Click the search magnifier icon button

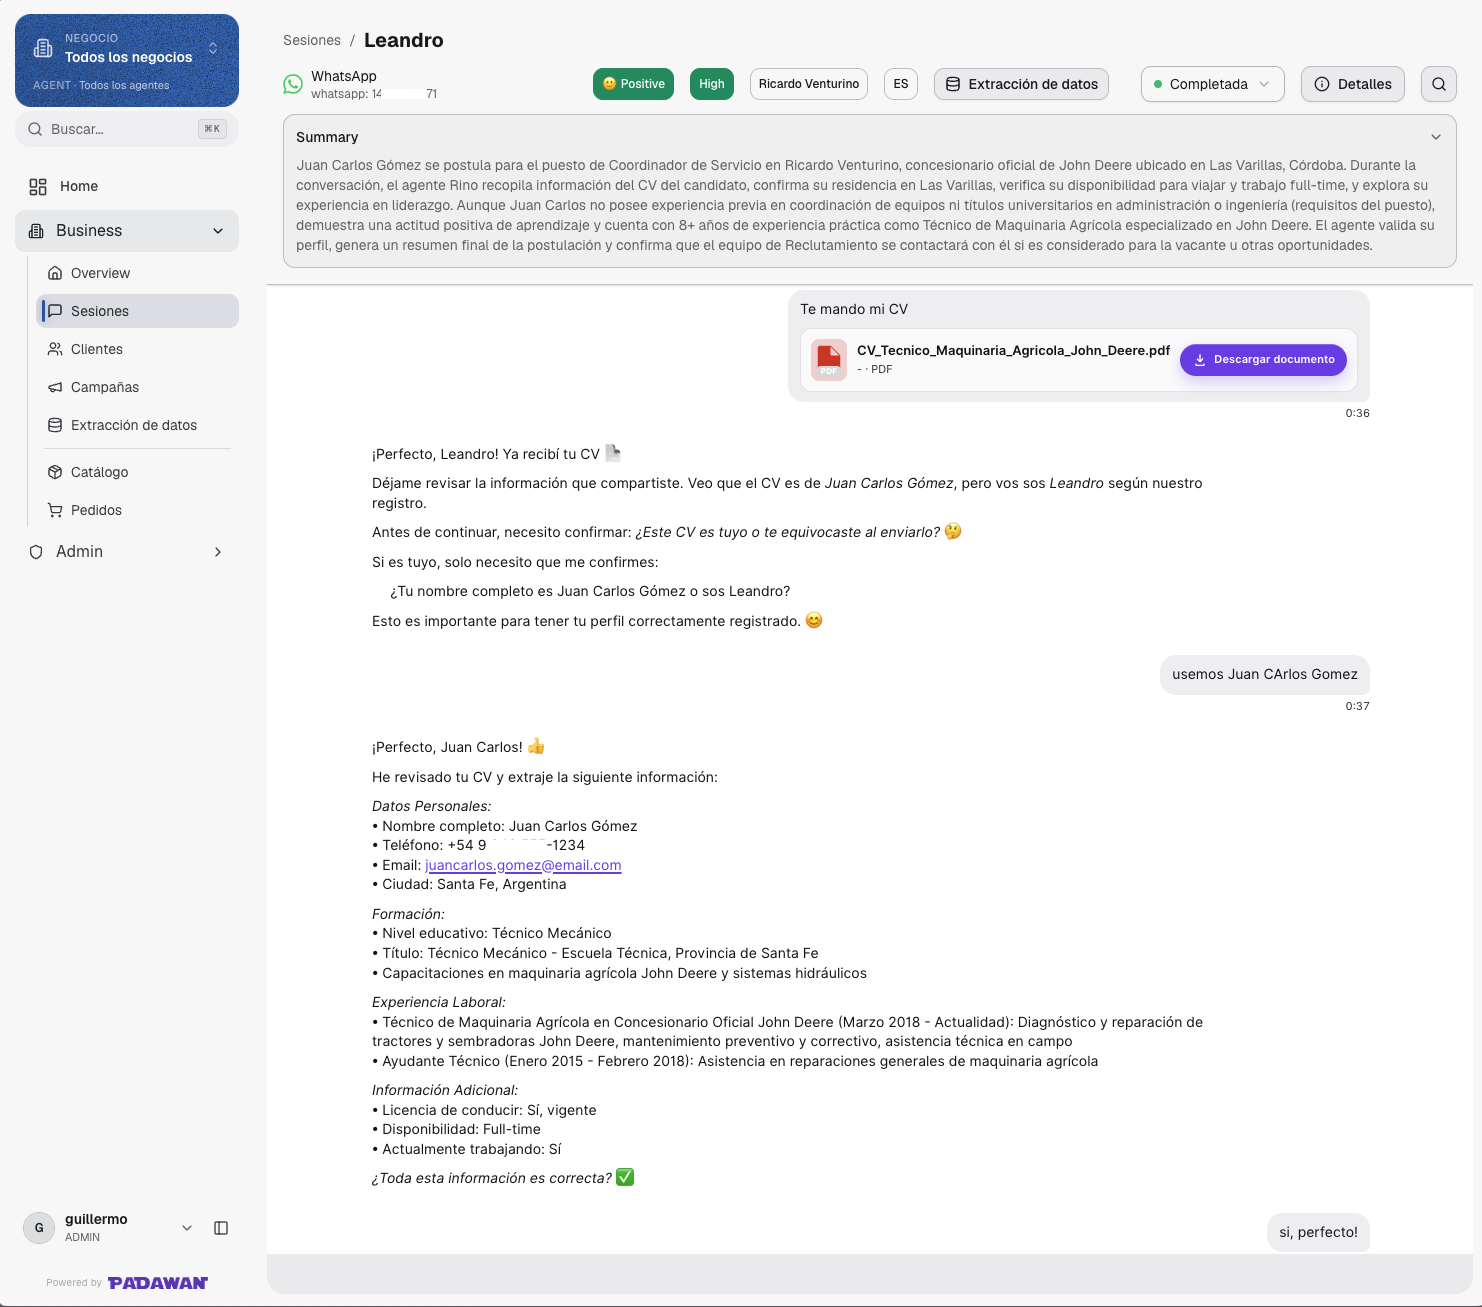click(x=1438, y=84)
